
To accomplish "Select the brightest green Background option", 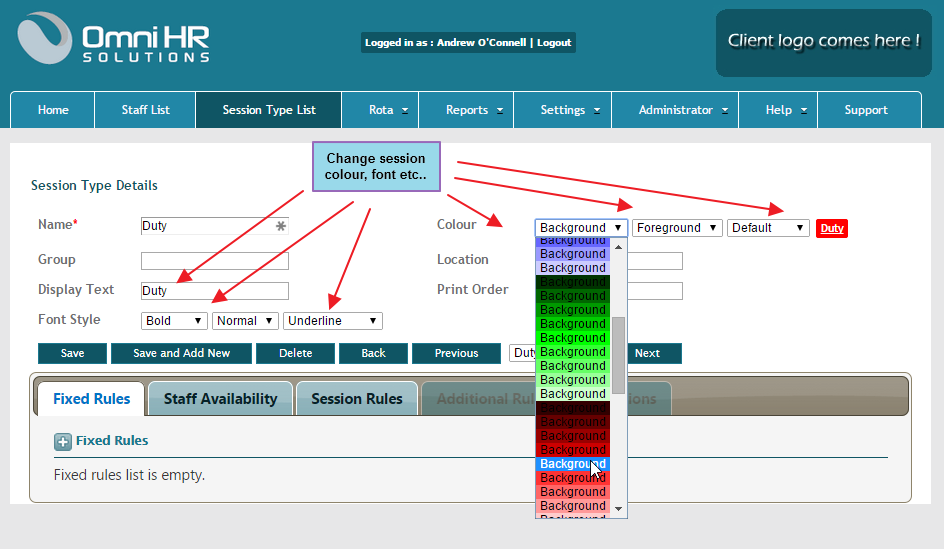I will coord(573,338).
